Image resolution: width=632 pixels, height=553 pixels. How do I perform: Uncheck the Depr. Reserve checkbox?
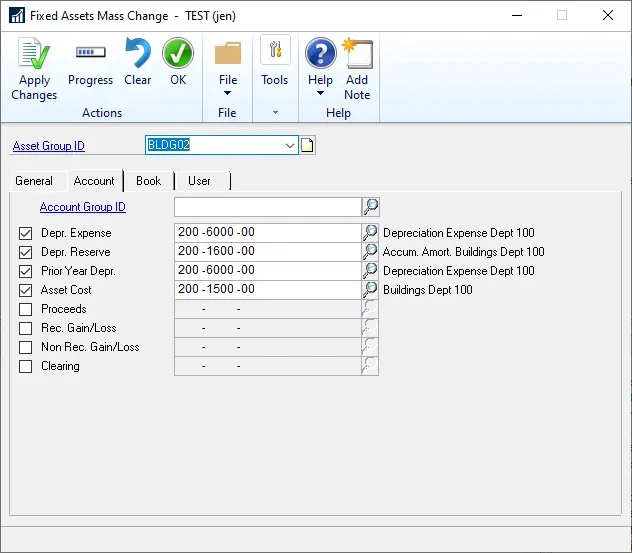[x=26, y=252]
